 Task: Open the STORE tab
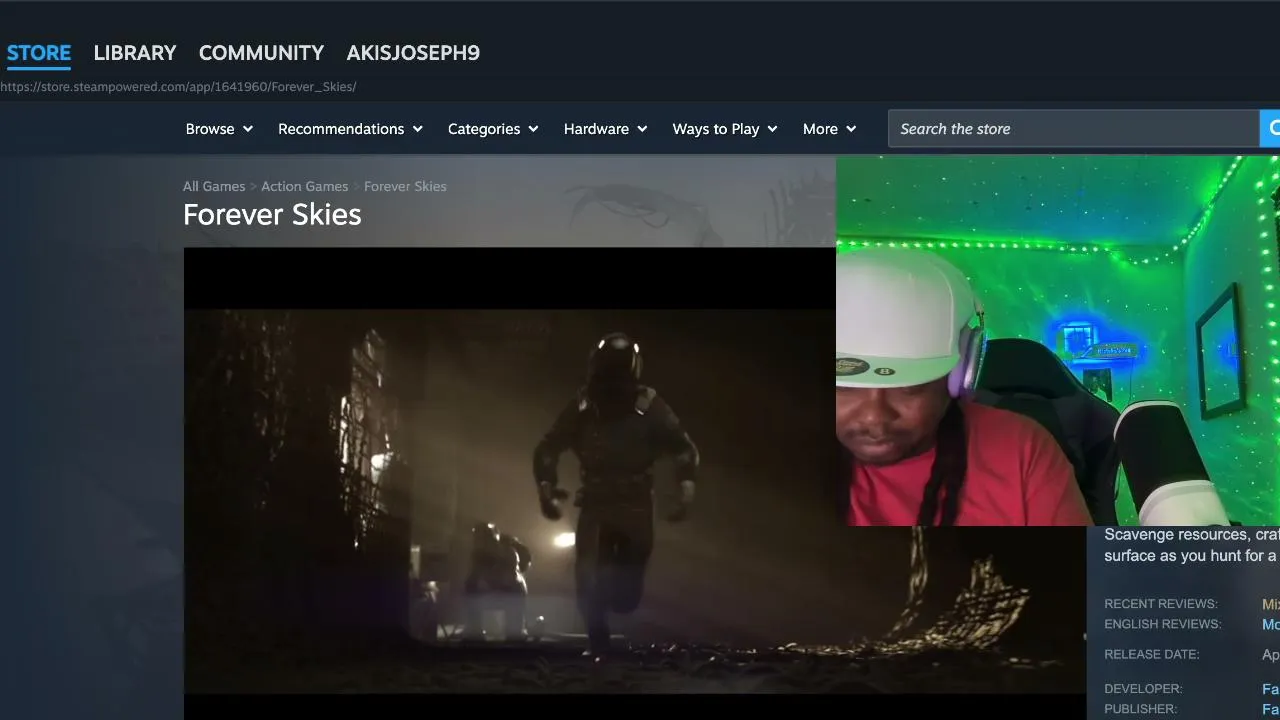point(39,53)
